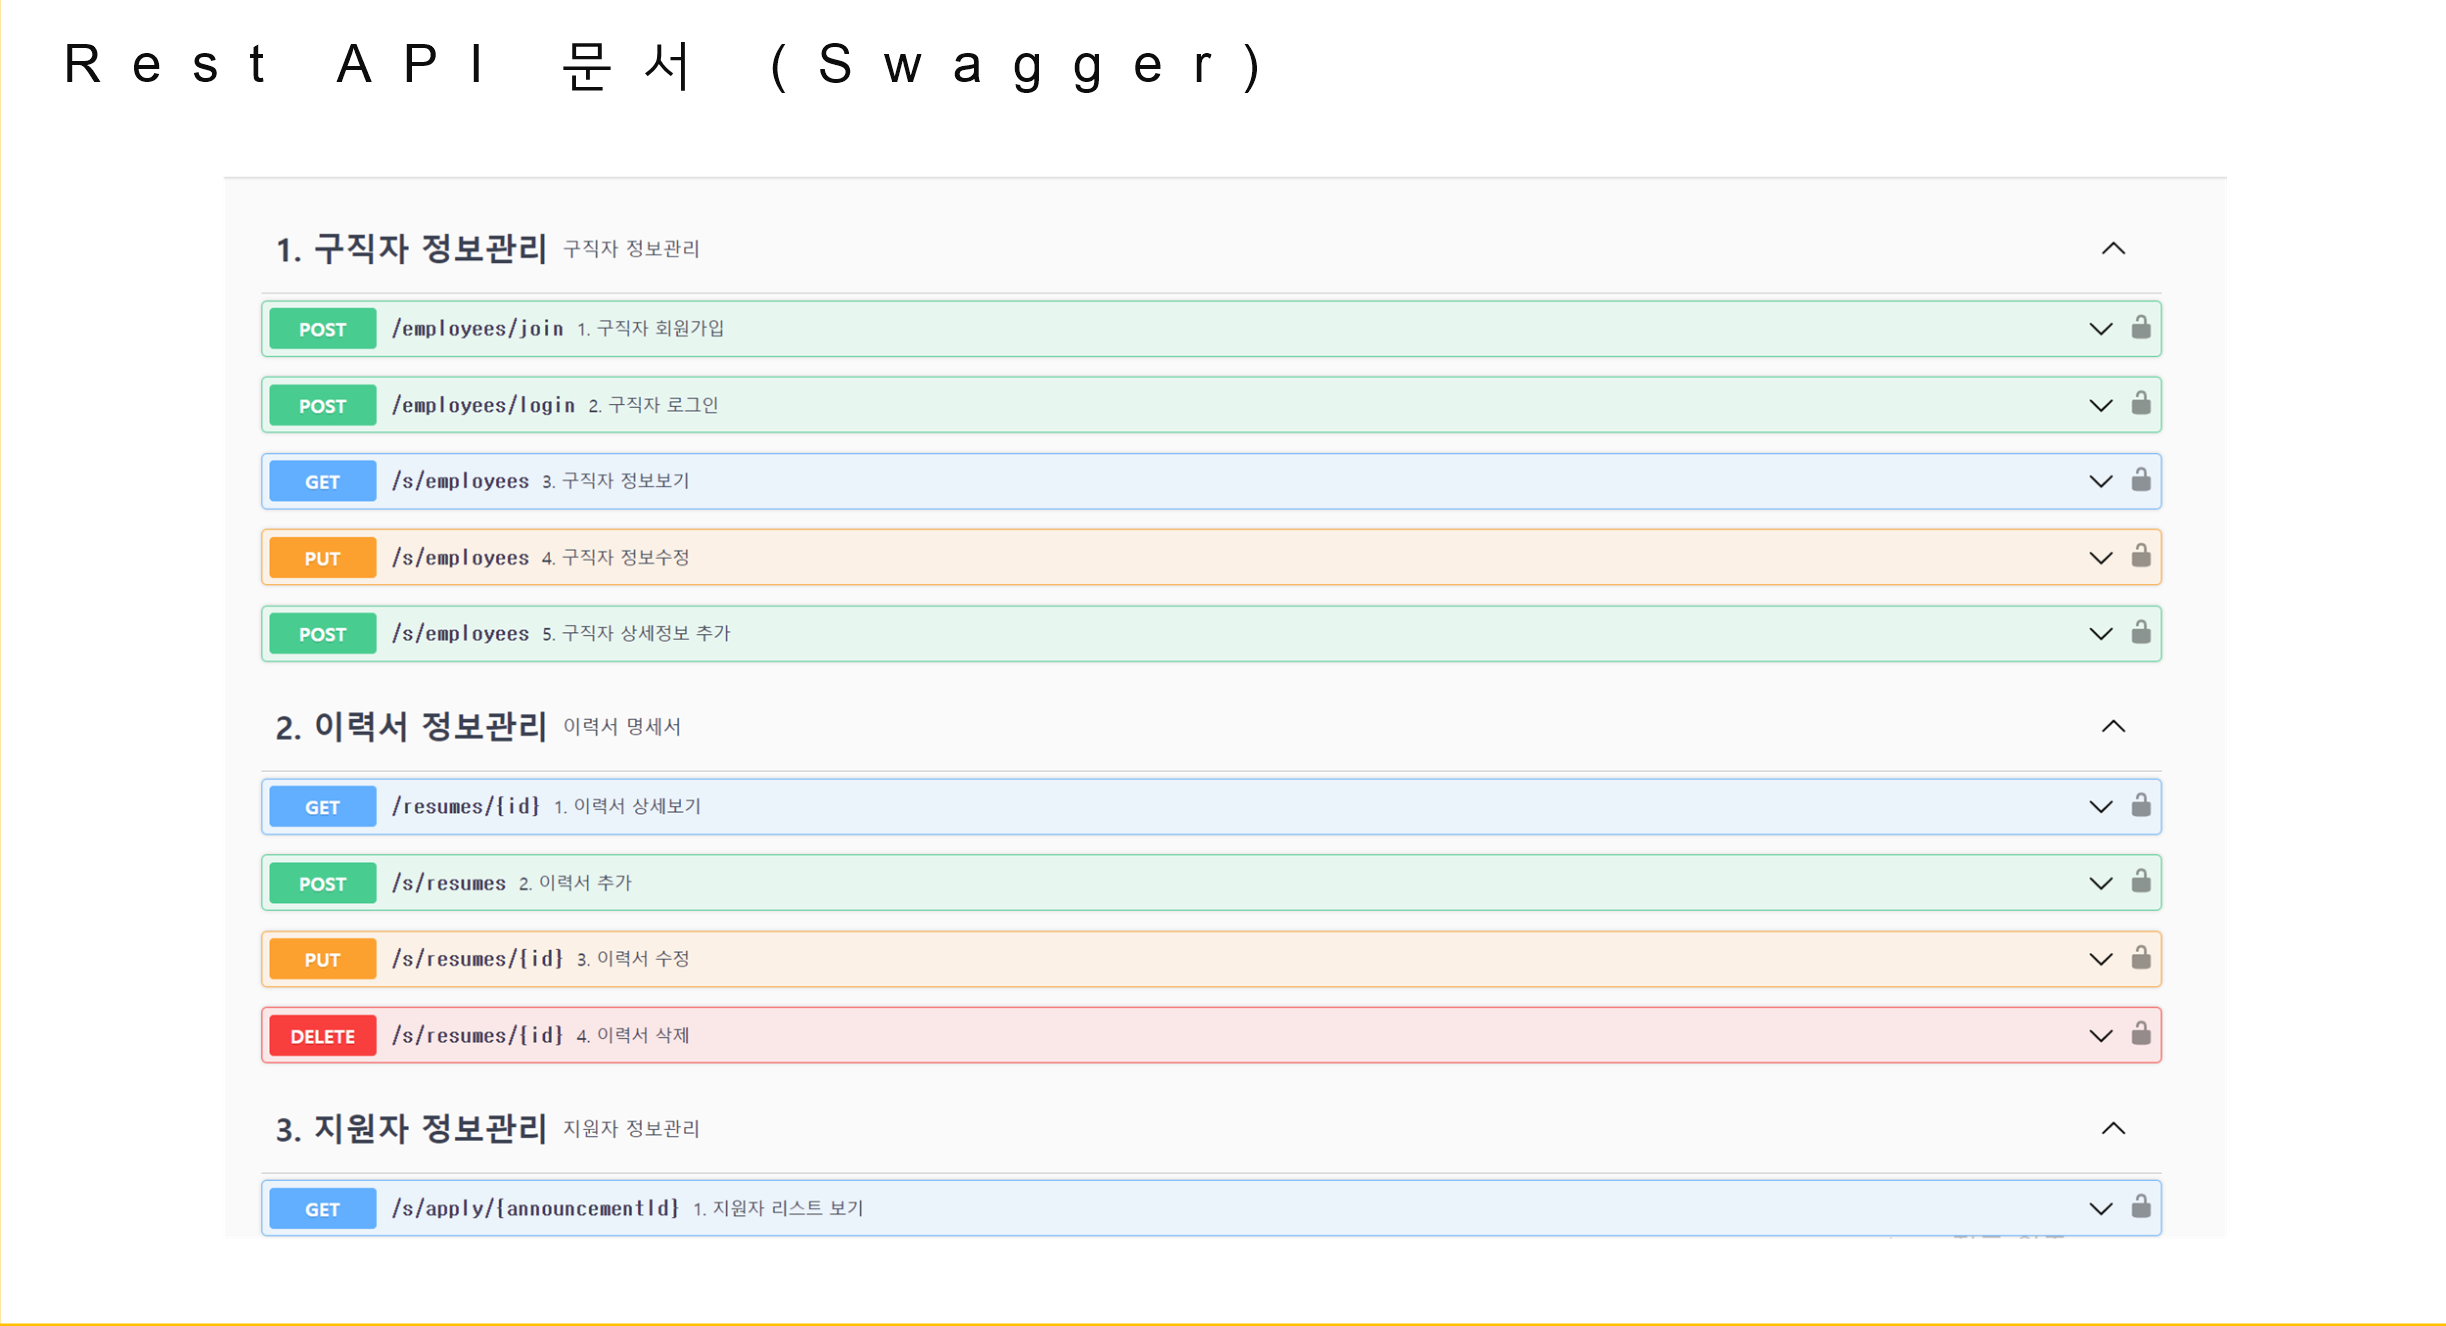Click lock icon on /s/apply/{announcementId} row
2446x1326 pixels.
(2140, 1207)
